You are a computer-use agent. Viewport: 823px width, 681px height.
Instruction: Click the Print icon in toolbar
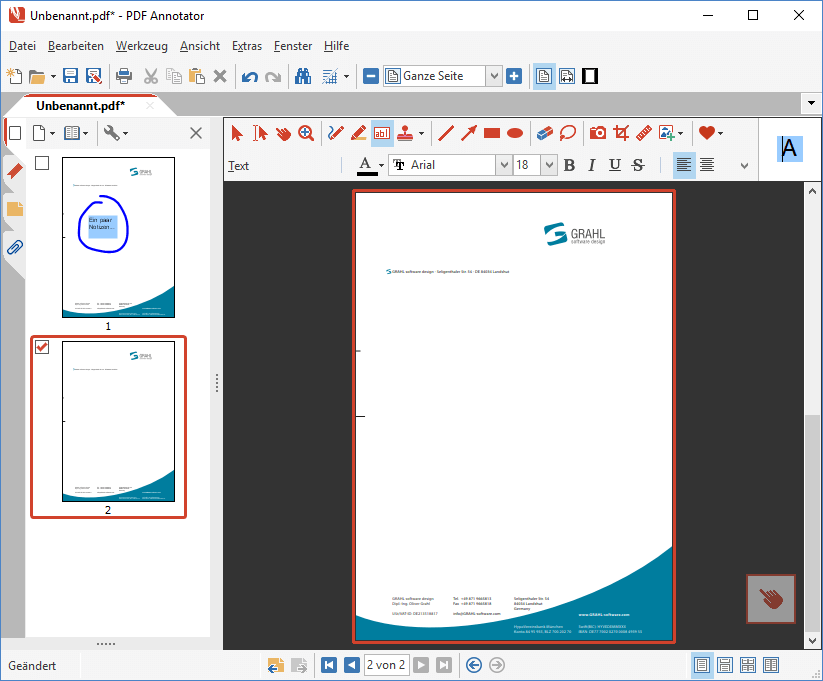pyautogui.click(x=124, y=76)
